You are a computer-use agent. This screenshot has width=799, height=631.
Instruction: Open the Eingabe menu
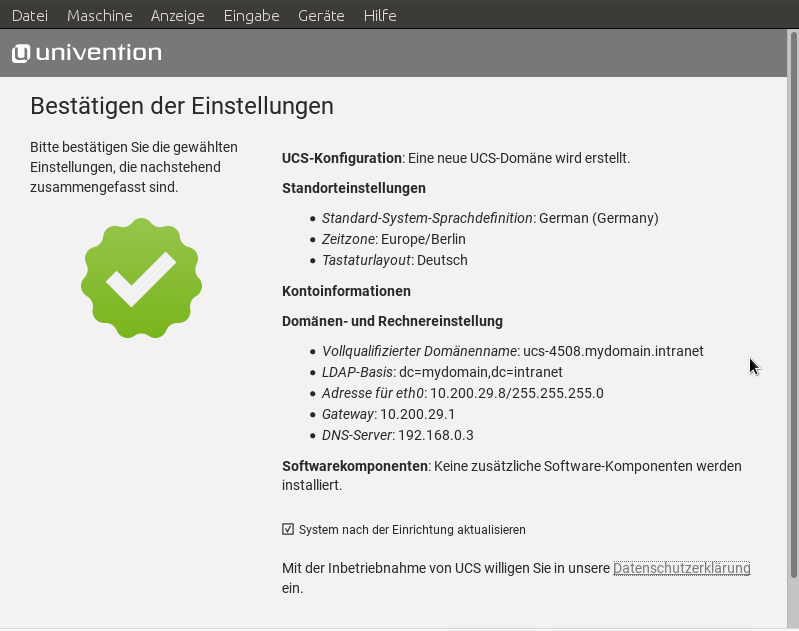(251, 15)
